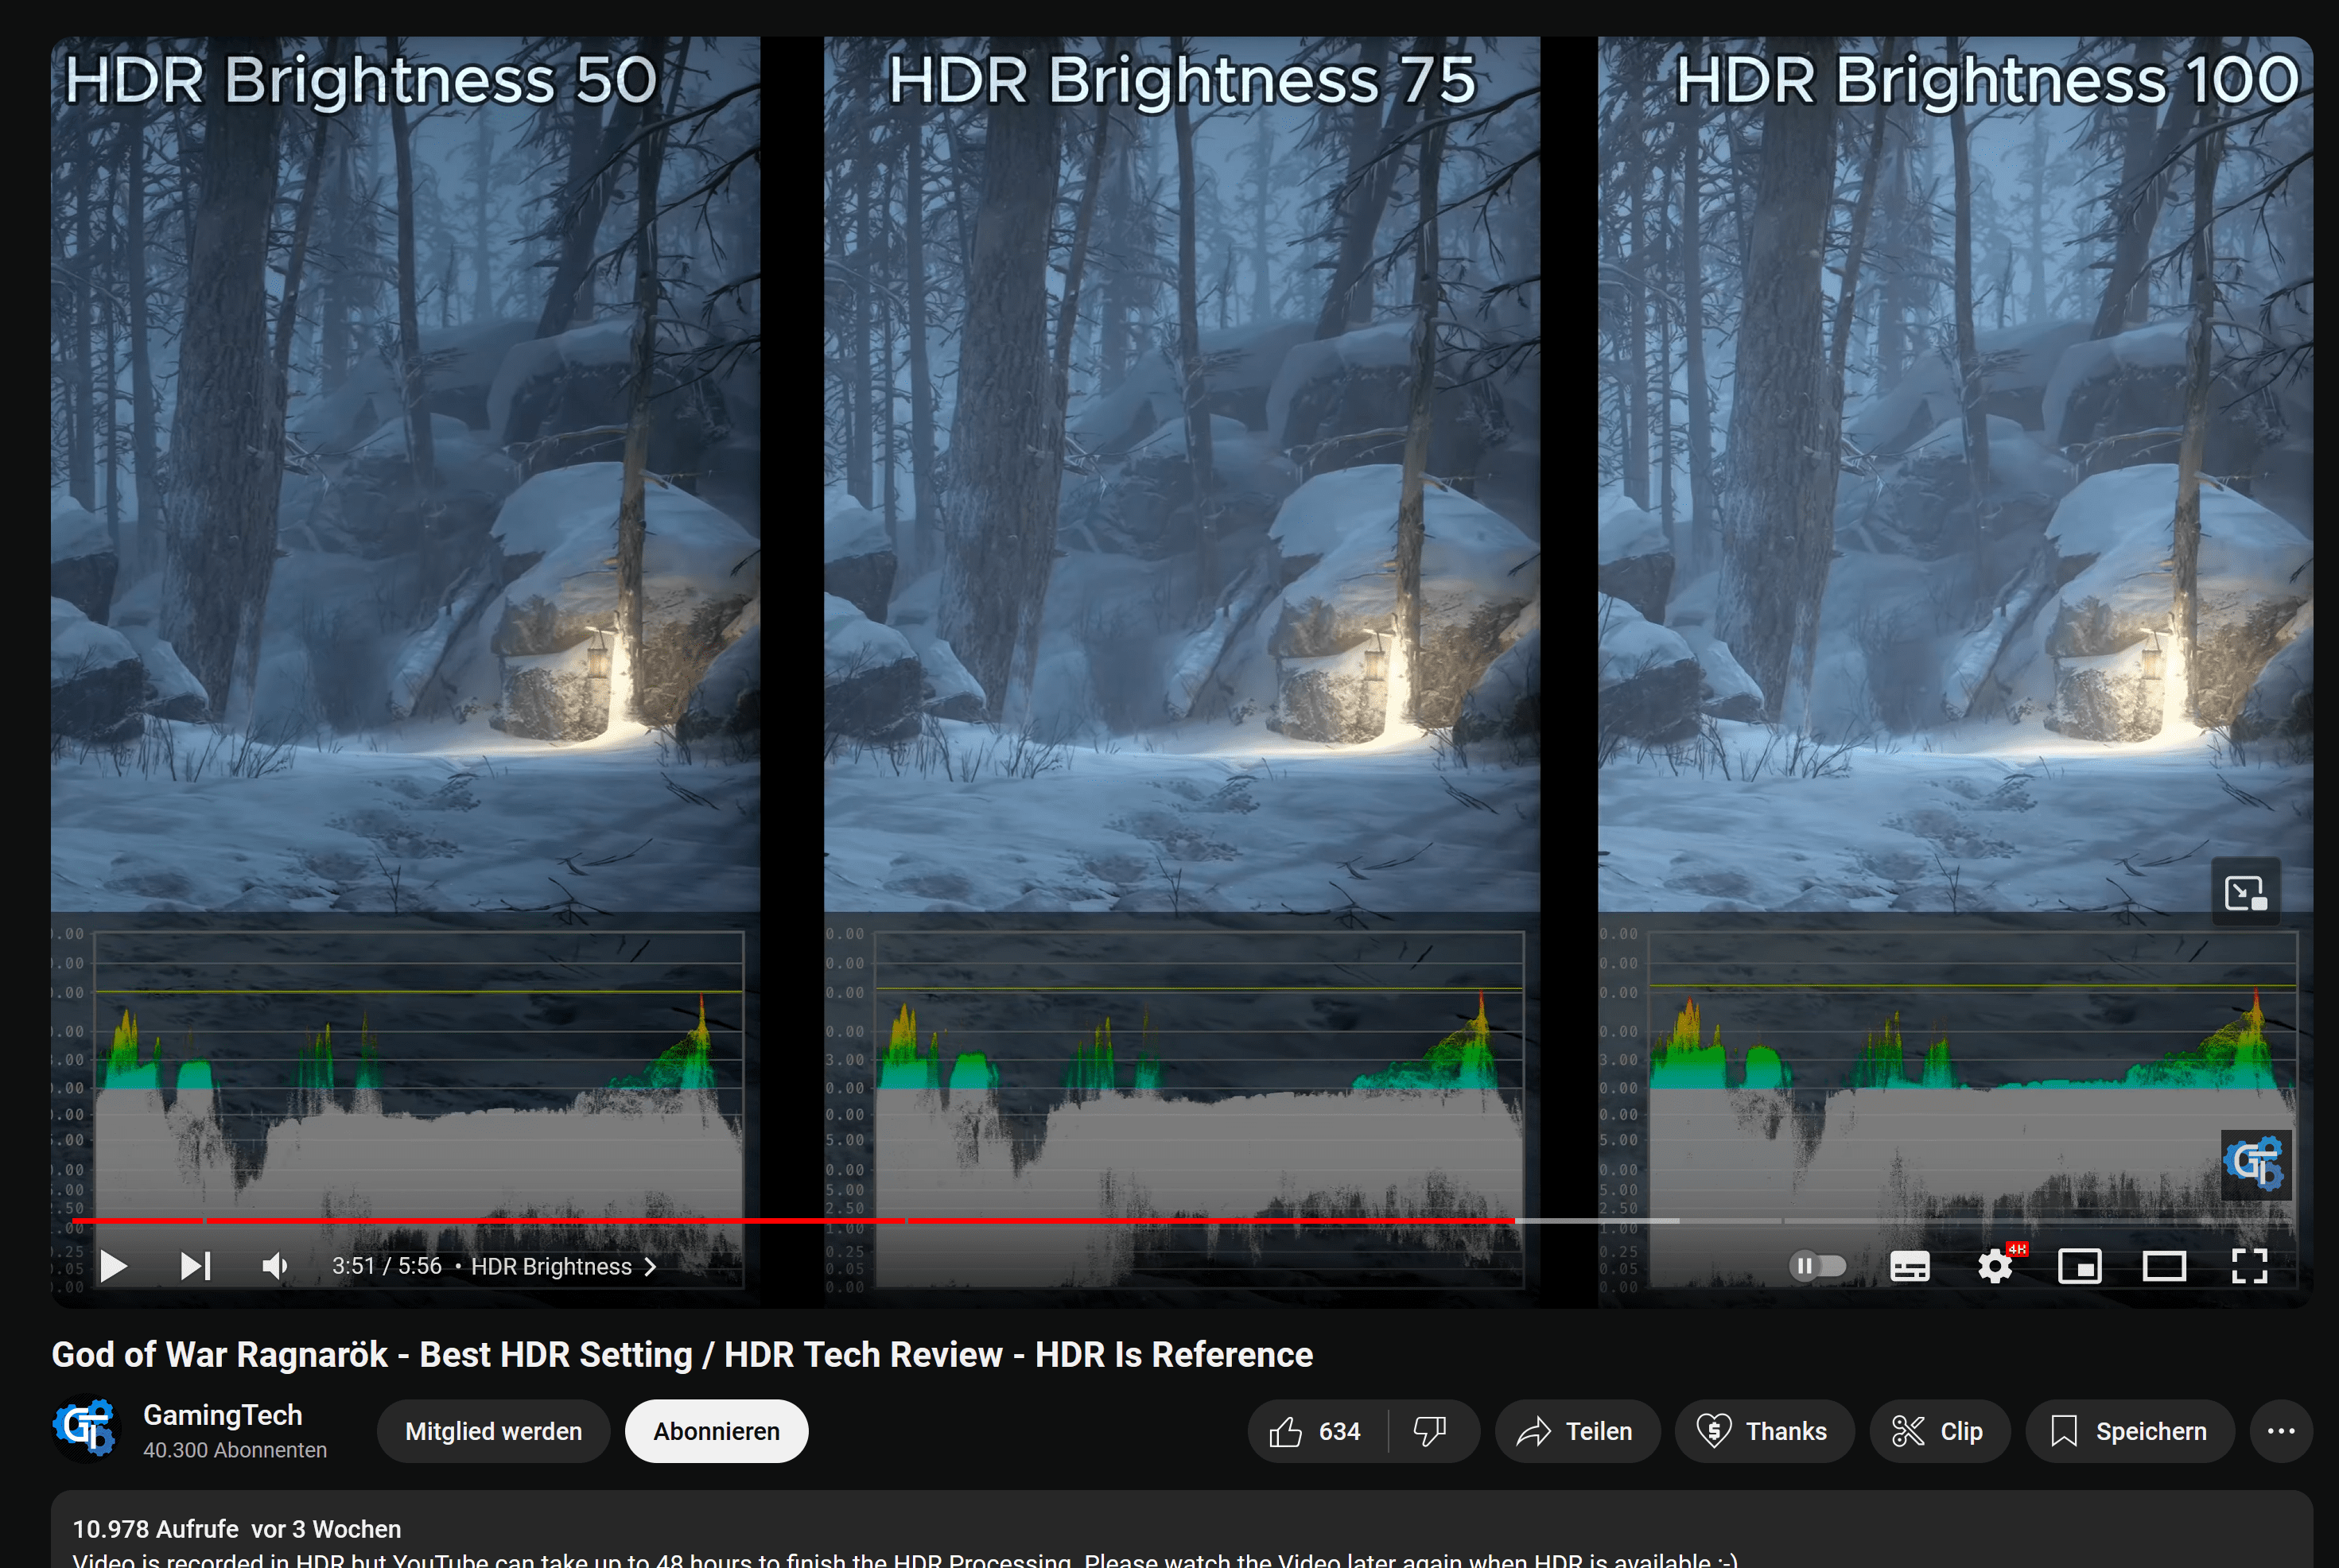Image resolution: width=2339 pixels, height=1568 pixels.
Task: Click the Teilen share button
Action: coord(1577,1431)
